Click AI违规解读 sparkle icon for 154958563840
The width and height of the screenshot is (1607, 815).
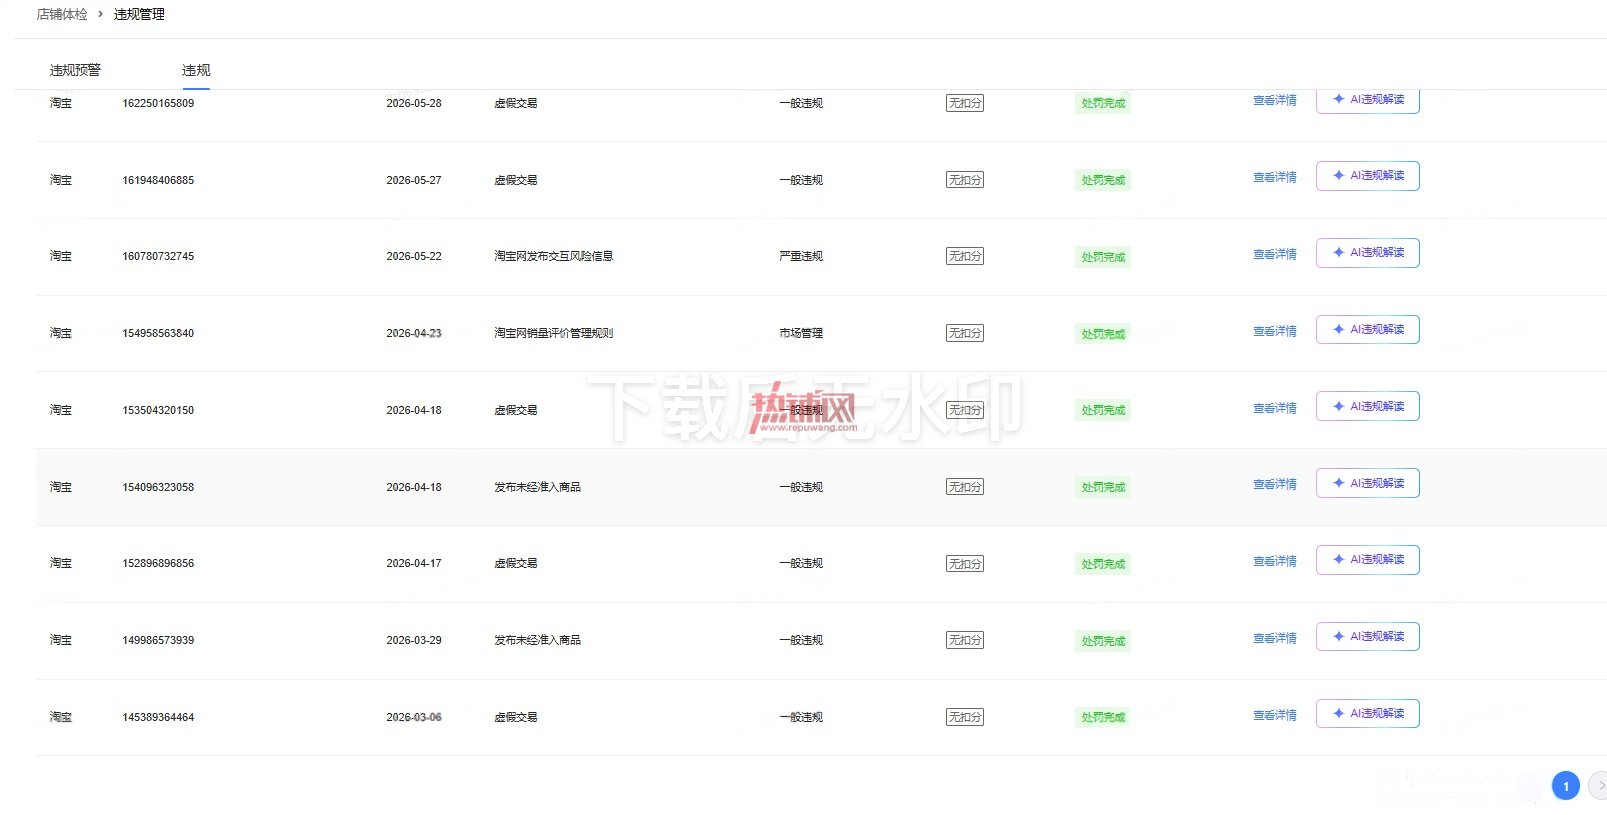(1338, 329)
